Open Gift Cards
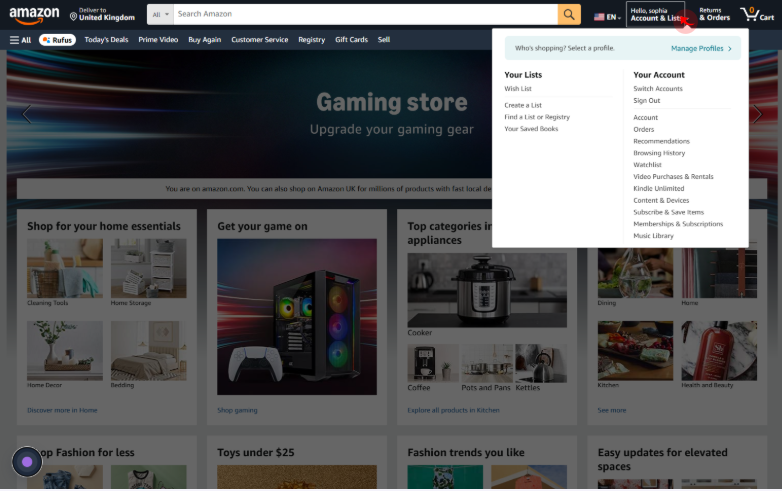 point(351,40)
